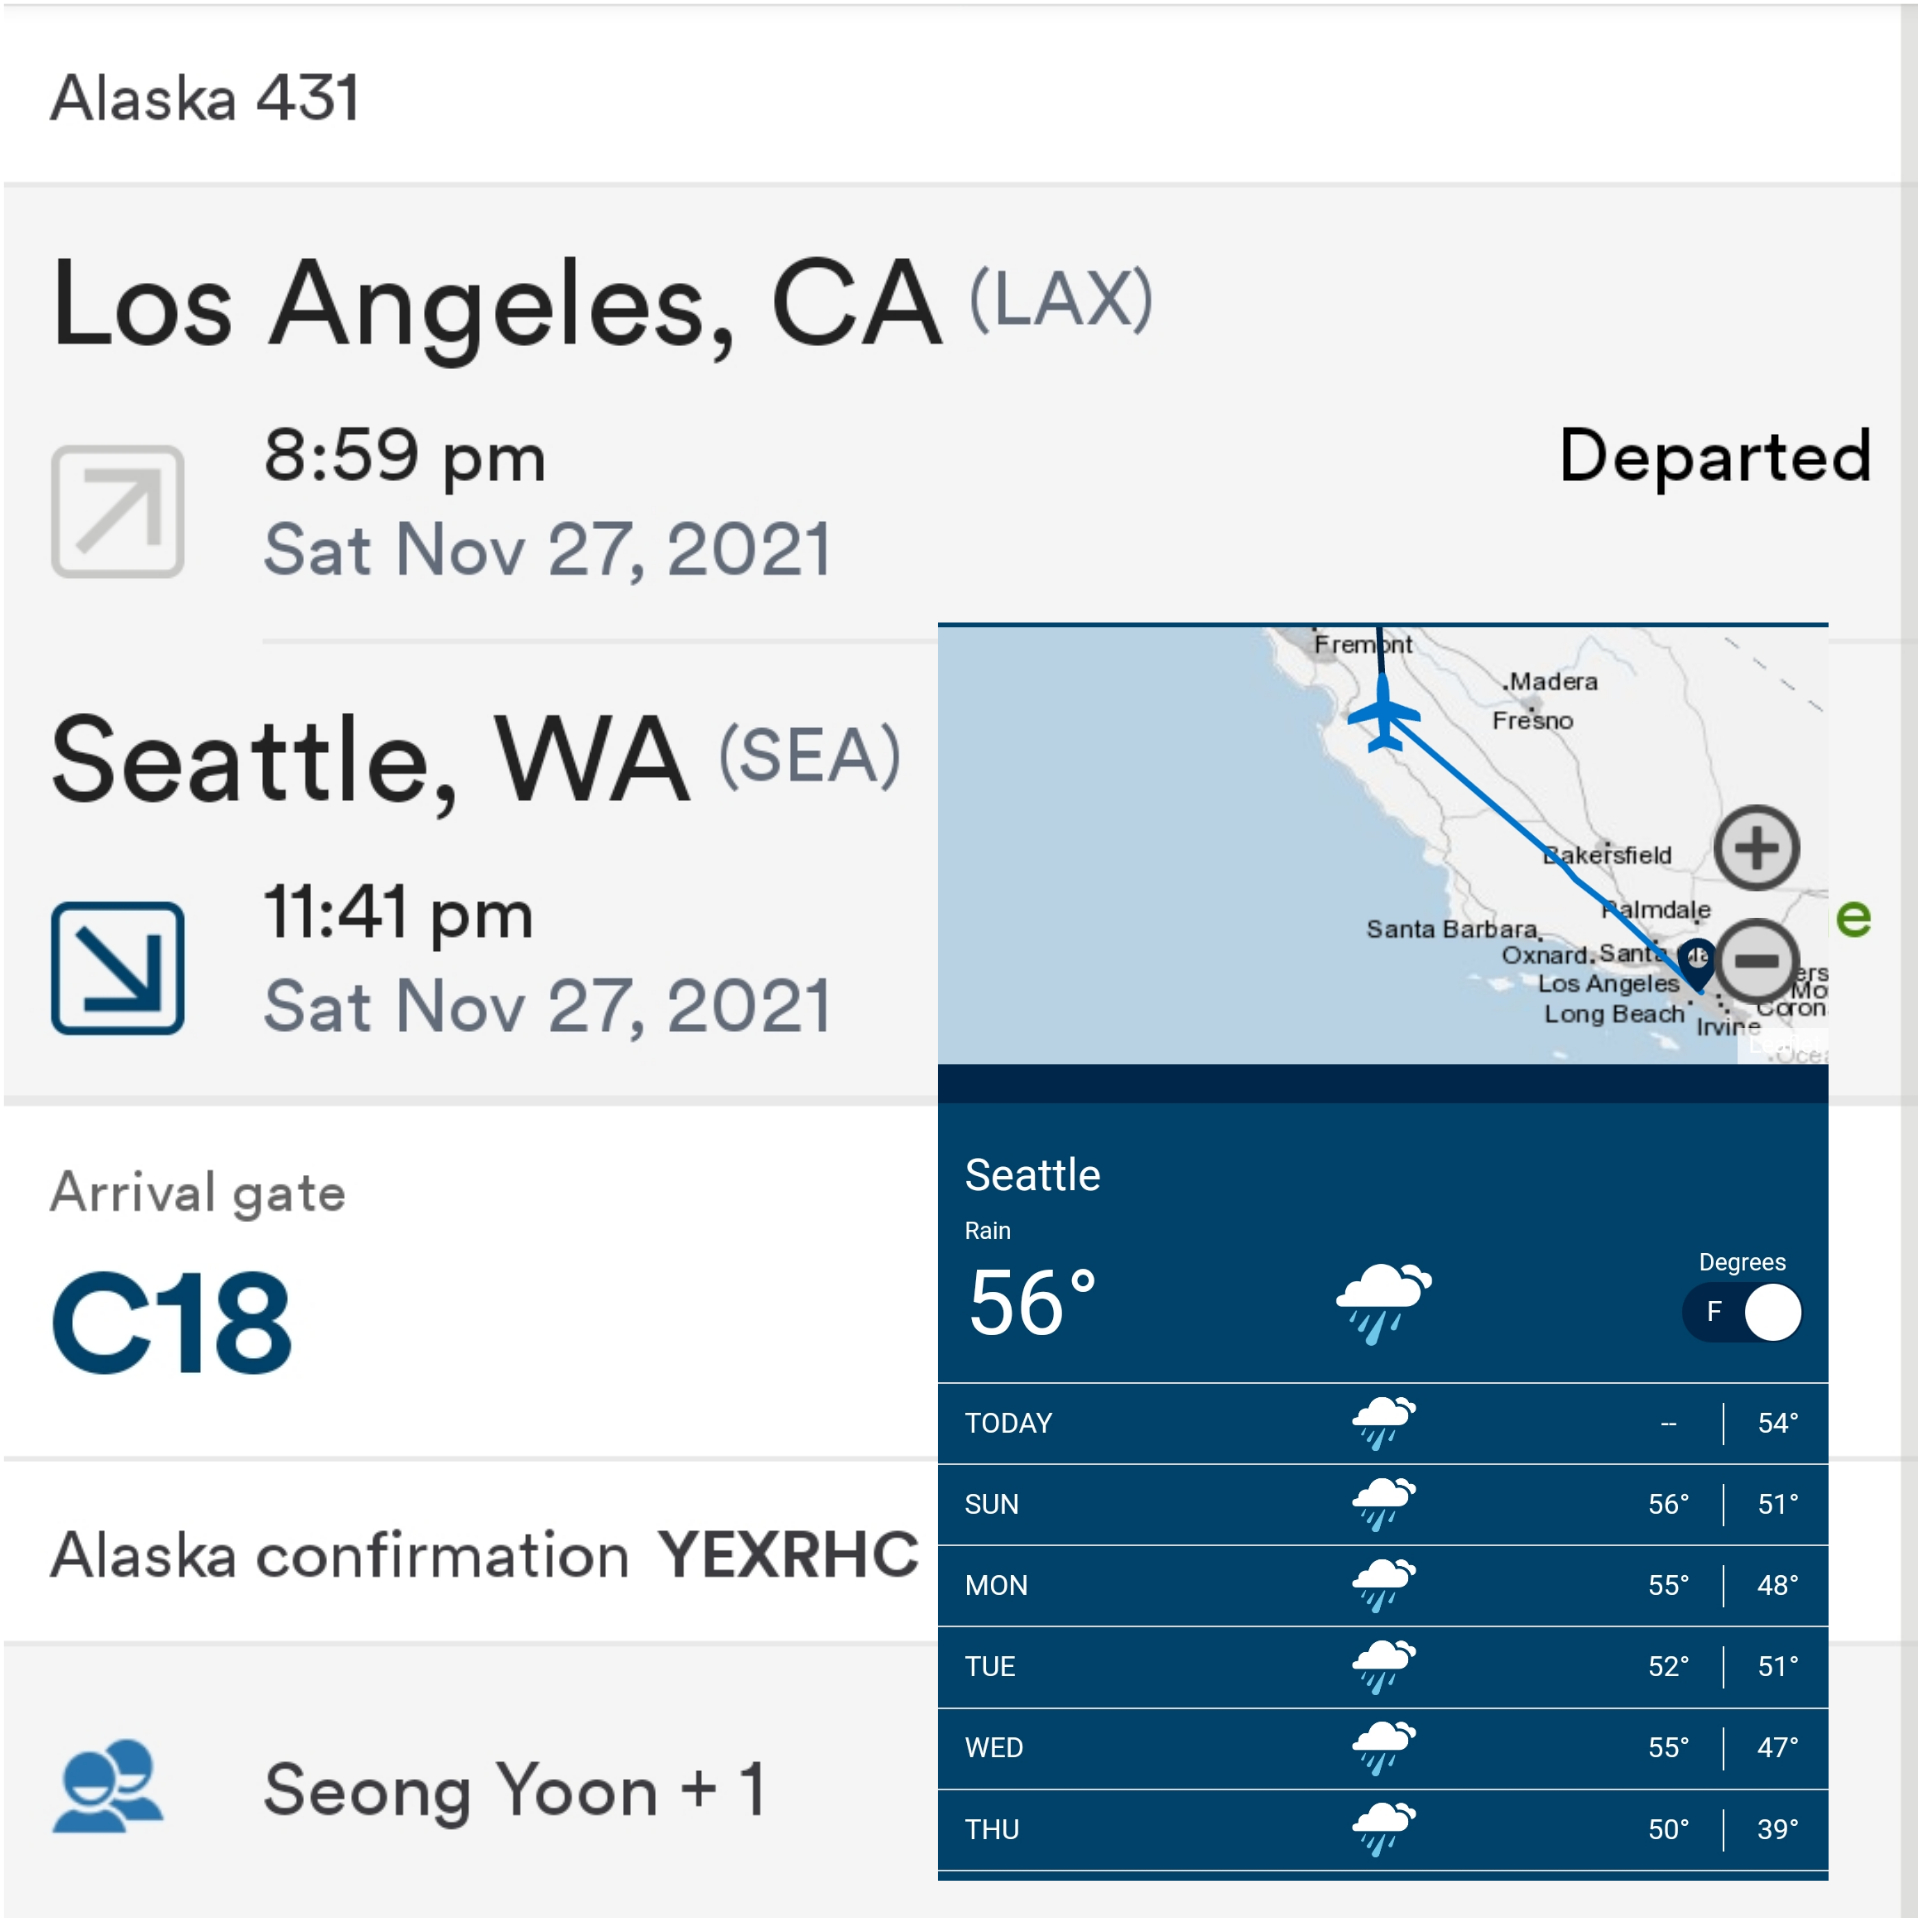Select the TODAY forecast row

(1382, 1423)
